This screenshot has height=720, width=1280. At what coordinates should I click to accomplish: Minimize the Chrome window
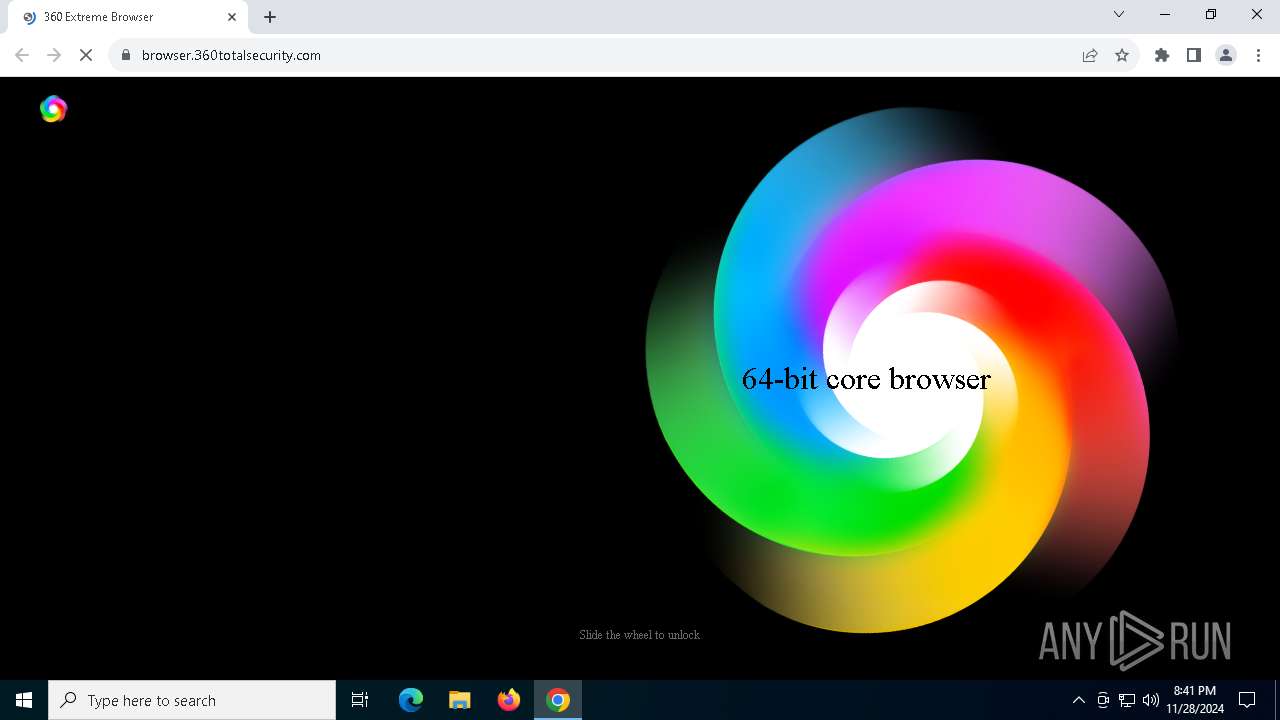pos(1165,15)
